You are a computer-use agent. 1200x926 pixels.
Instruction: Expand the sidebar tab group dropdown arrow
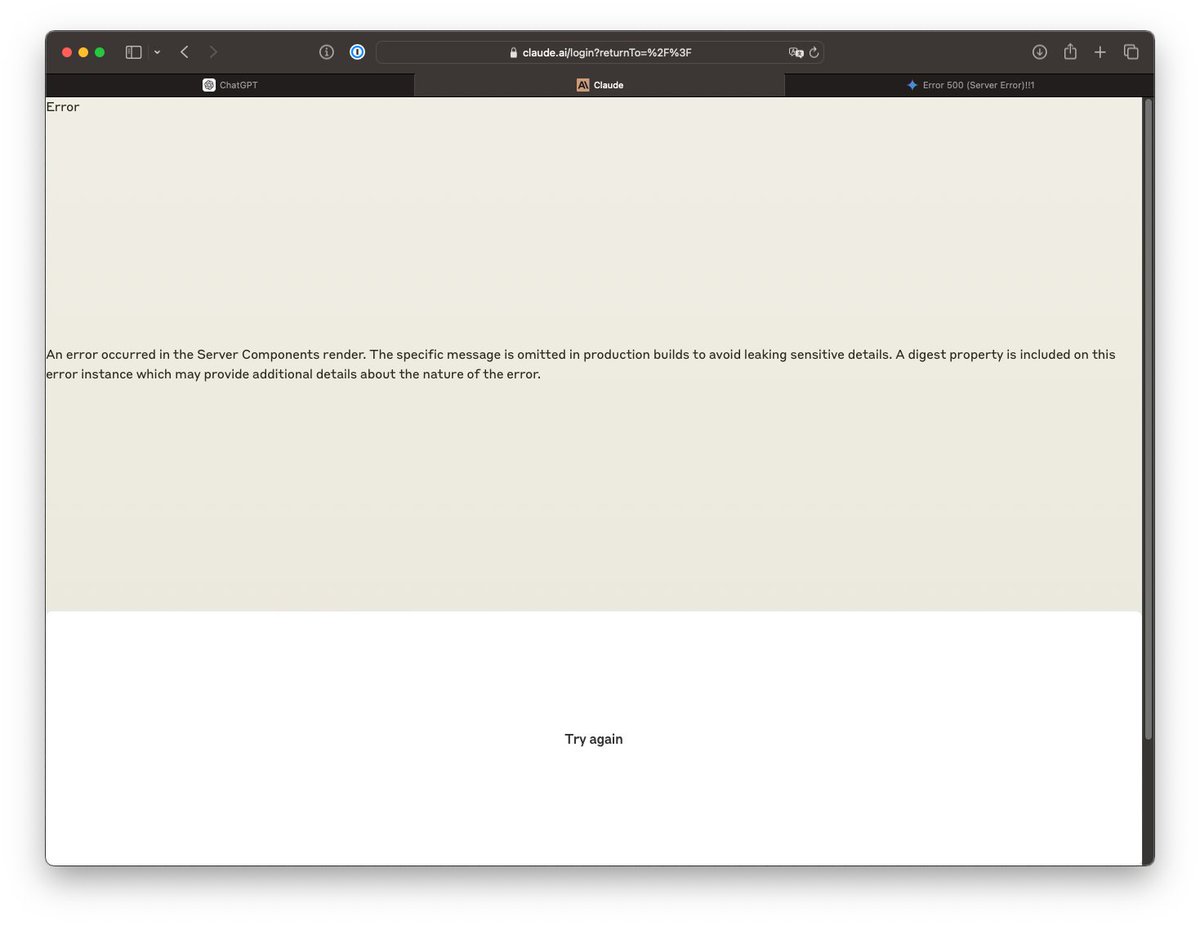tap(157, 52)
